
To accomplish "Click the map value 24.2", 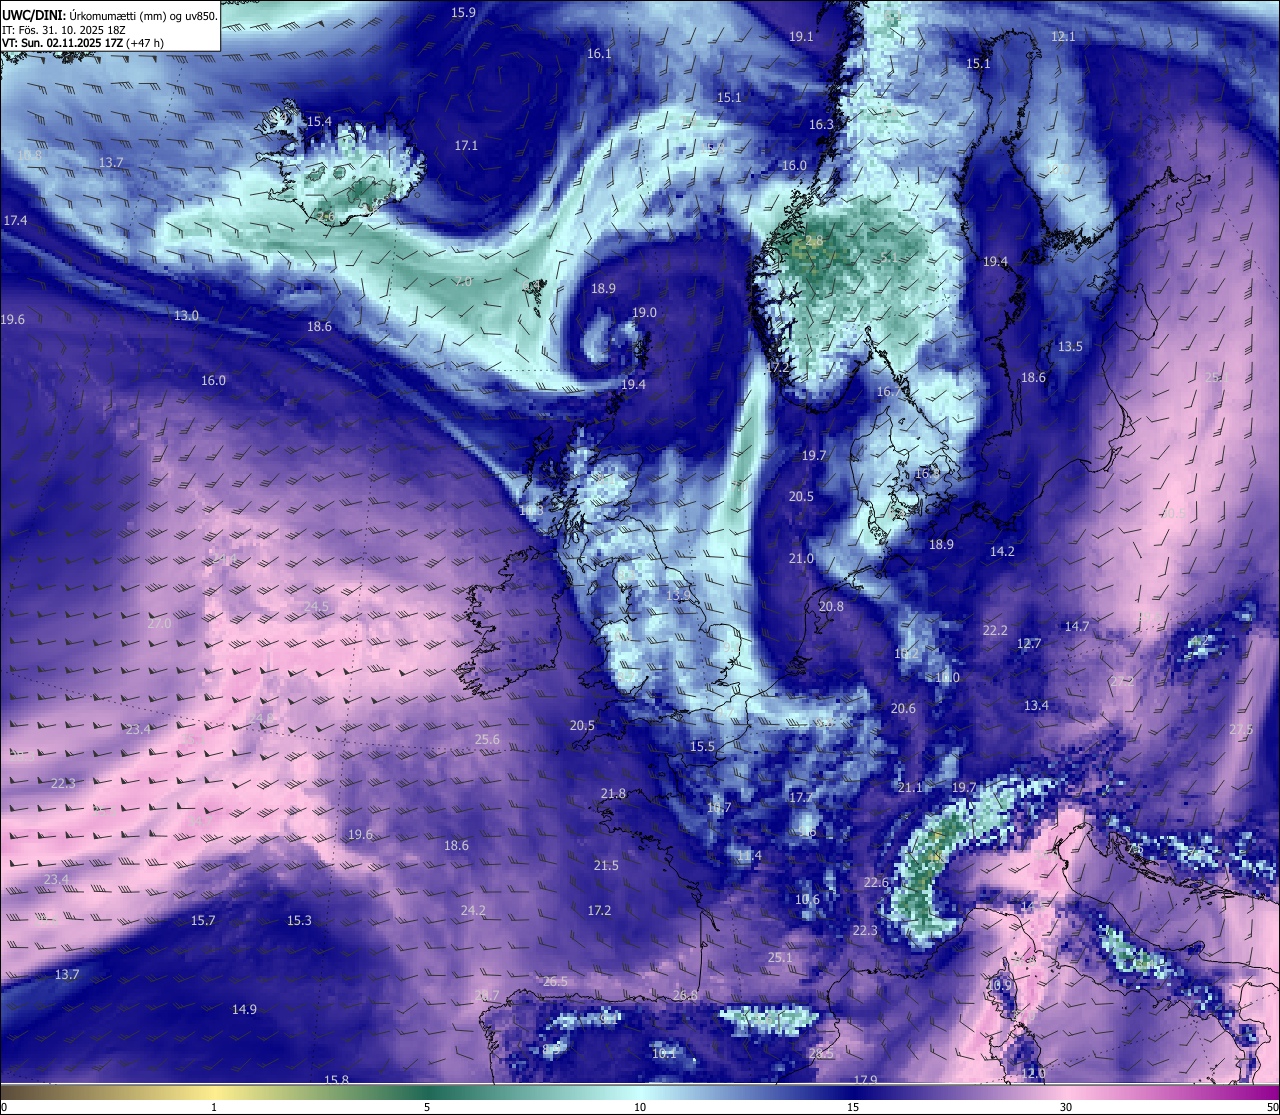I will click(473, 911).
